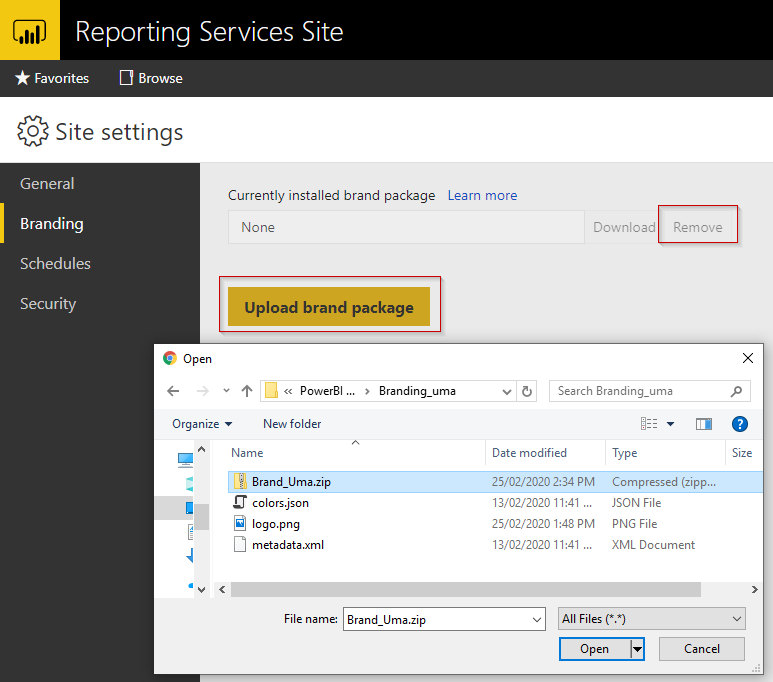Select the Schedules settings tab
The image size is (773, 682).
point(55,263)
